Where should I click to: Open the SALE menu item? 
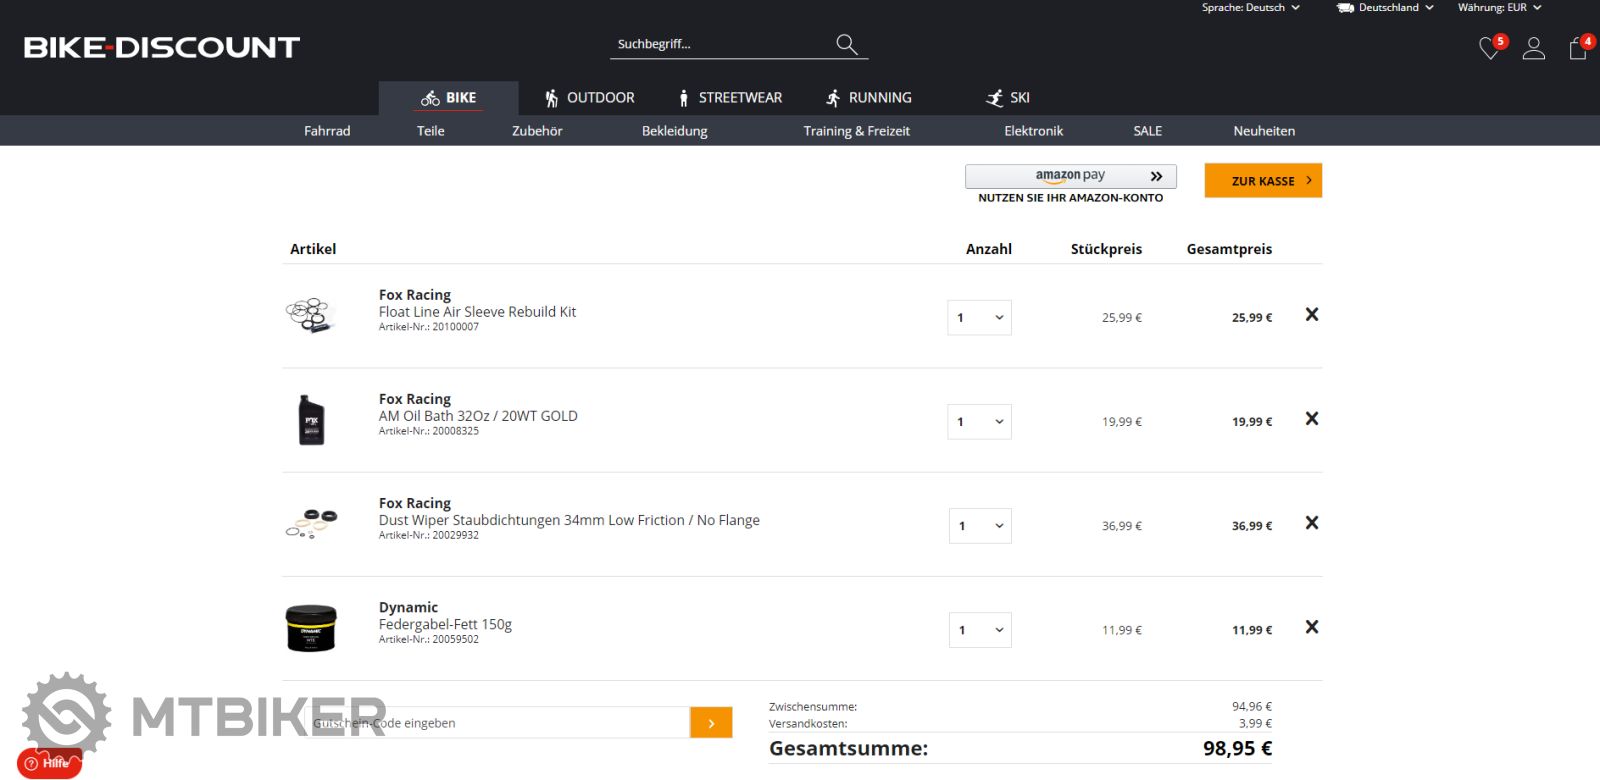click(1147, 131)
